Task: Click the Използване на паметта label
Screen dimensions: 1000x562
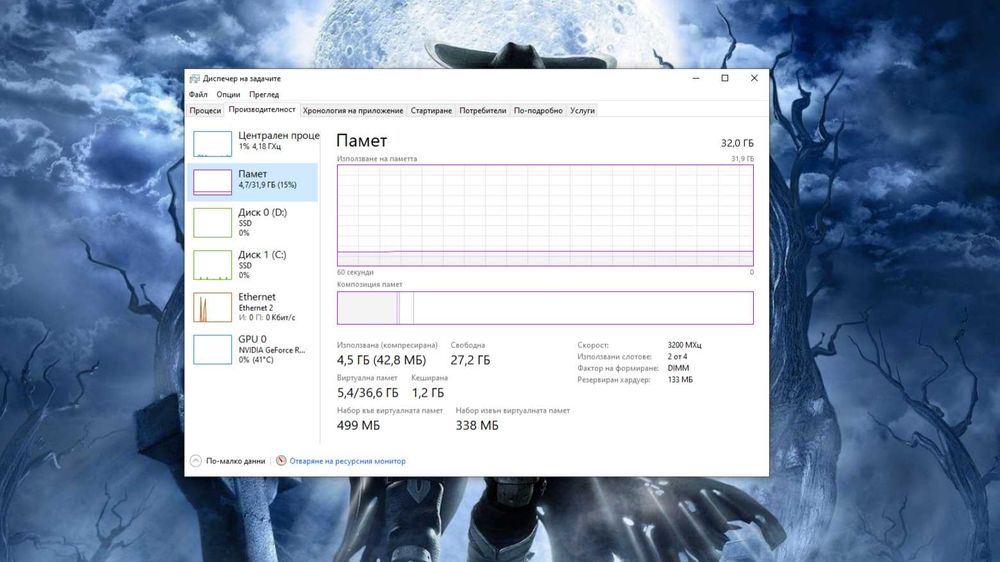Action: [377, 159]
